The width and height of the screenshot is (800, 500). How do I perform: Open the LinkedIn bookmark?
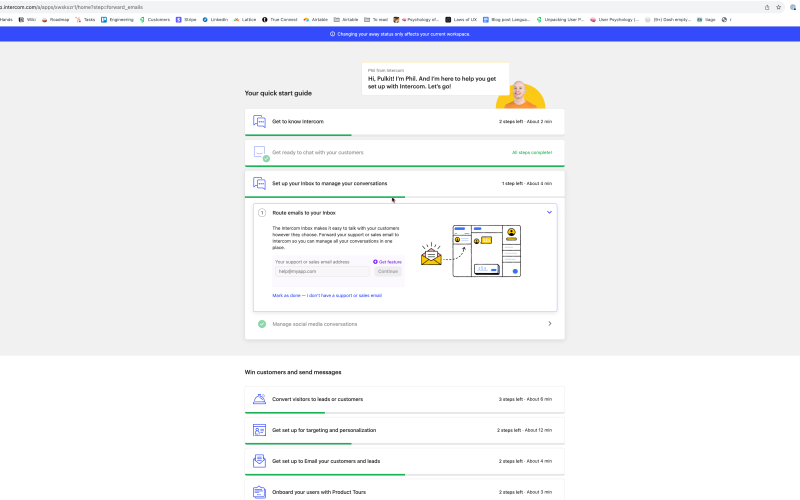[215, 19]
